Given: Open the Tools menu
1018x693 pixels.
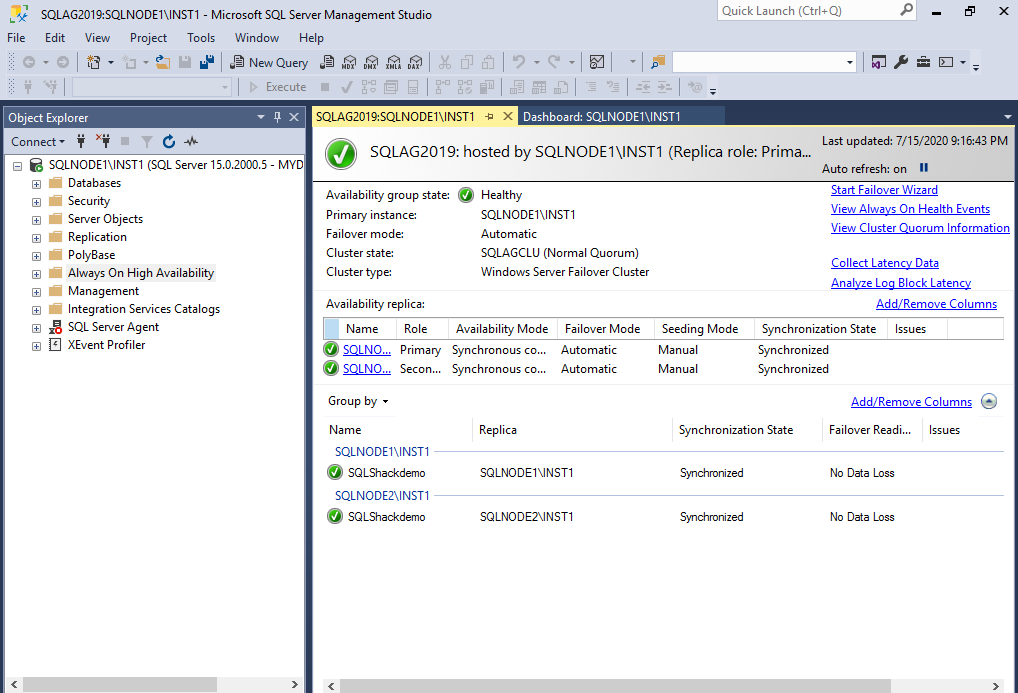Looking at the screenshot, I should point(201,37).
